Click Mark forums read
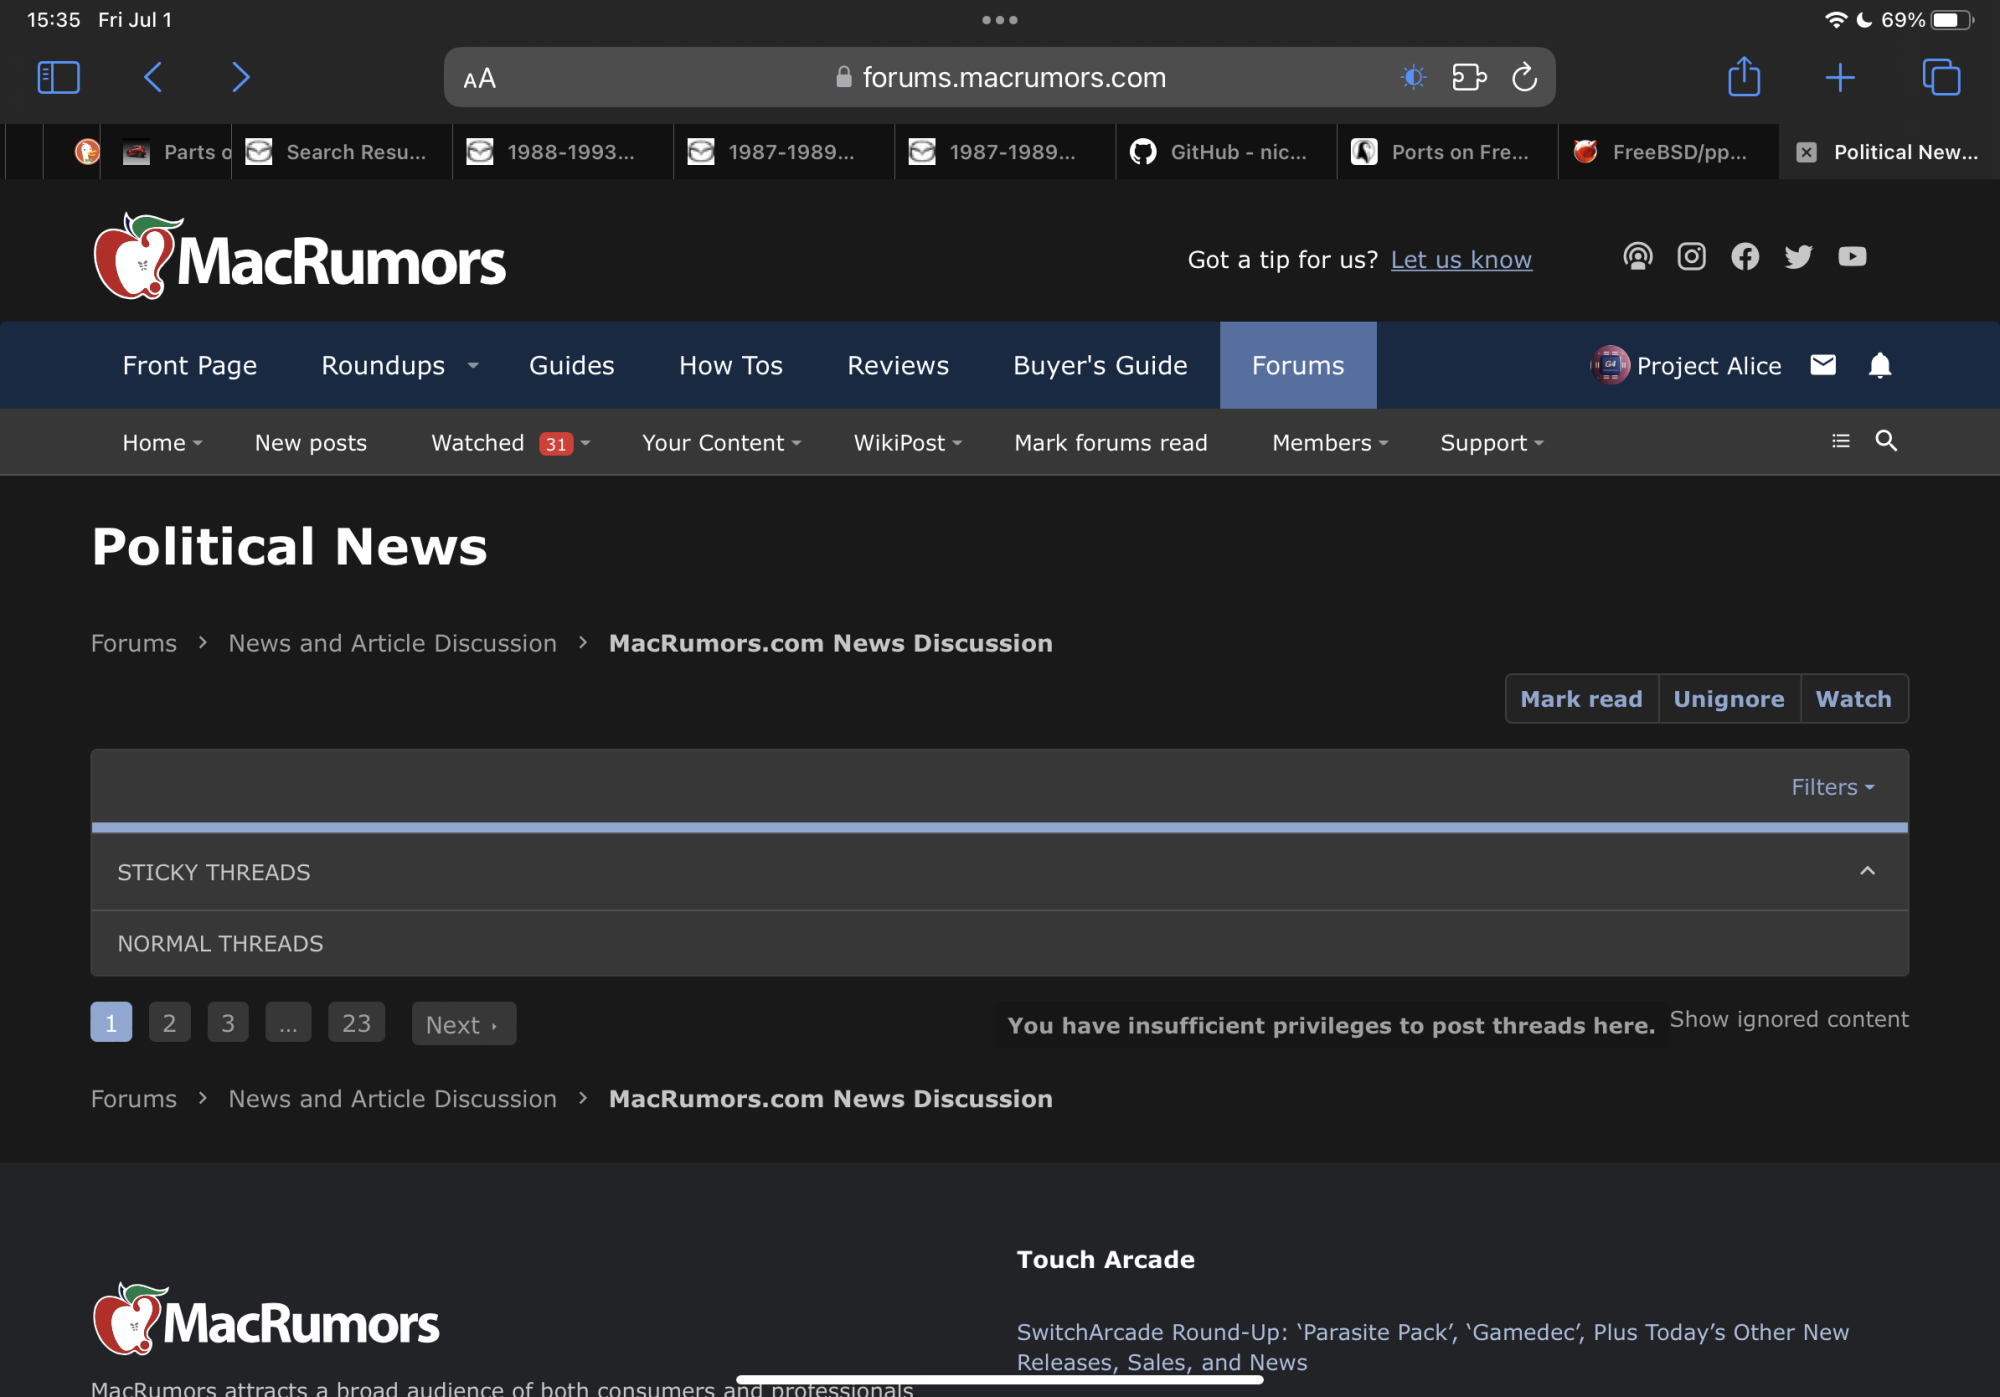The image size is (2000, 1397). click(1110, 443)
